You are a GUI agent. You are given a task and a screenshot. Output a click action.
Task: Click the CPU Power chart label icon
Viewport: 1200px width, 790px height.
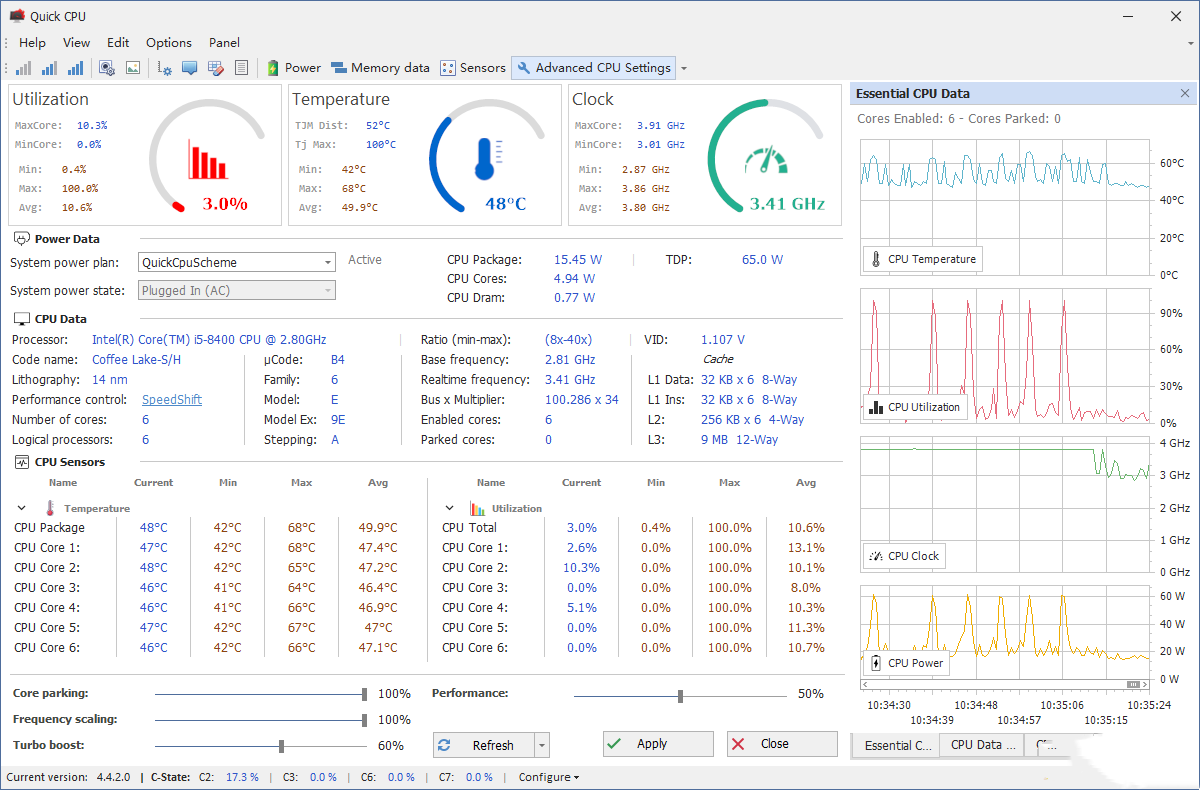click(x=878, y=662)
